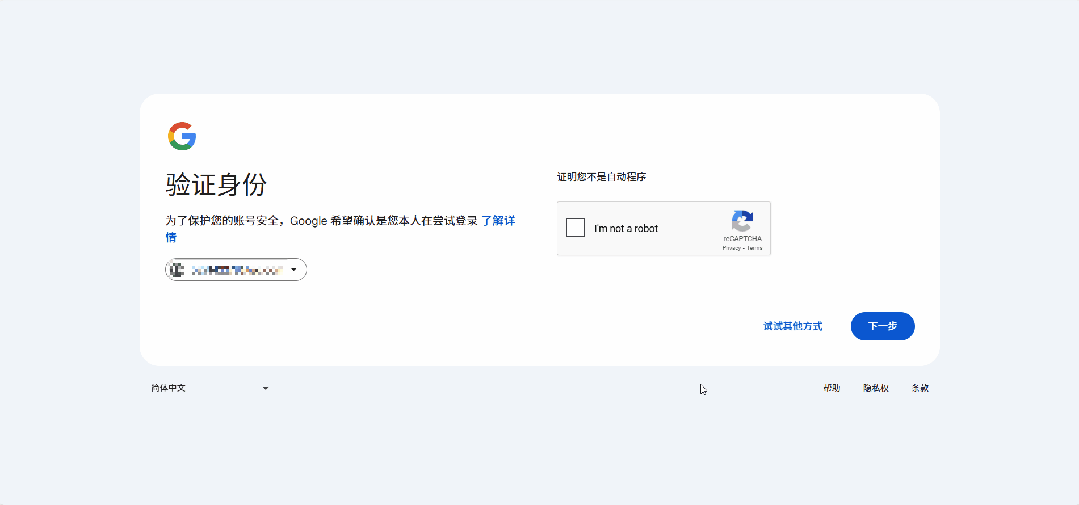Click the 证明您不是自动程序 label
1079x505 pixels.
coord(602,177)
